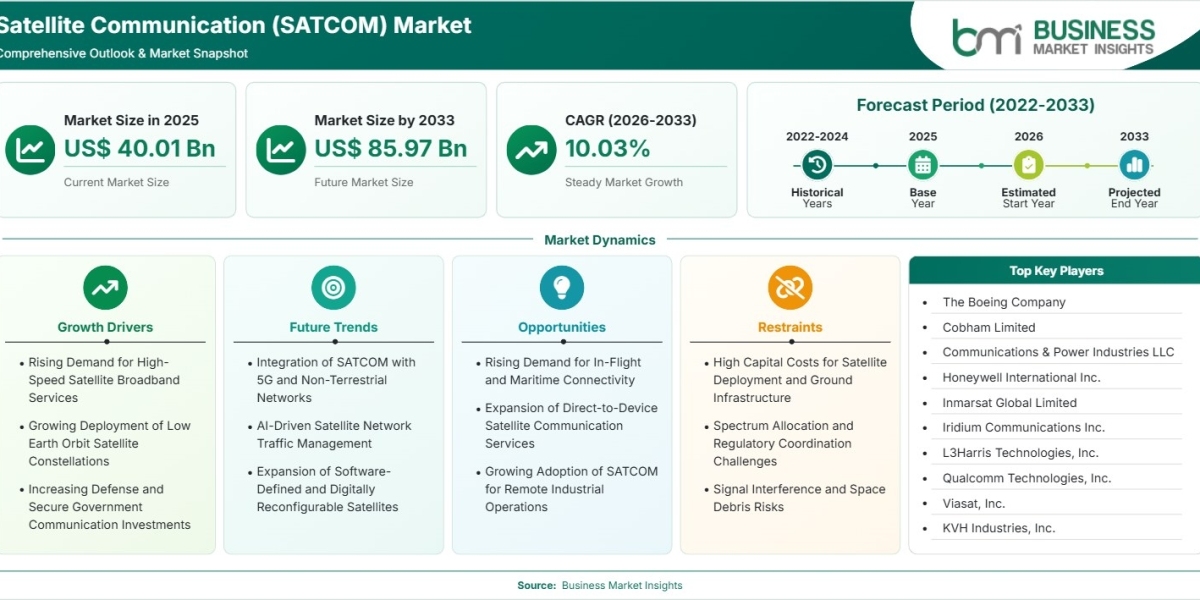Image resolution: width=1200 pixels, height=600 pixels.
Task: Select Qualcomm Technologies, Inc. in the list
Action: point(1026,478)
